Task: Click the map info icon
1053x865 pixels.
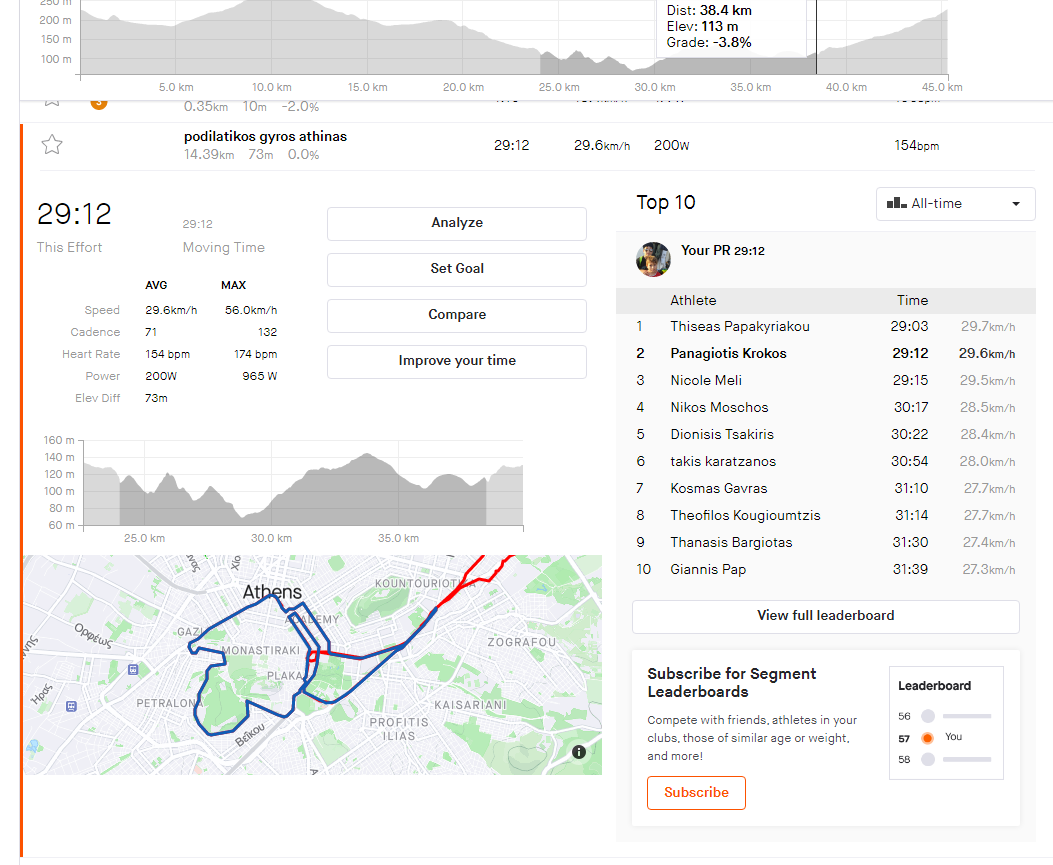Action: tap(579, 752)
